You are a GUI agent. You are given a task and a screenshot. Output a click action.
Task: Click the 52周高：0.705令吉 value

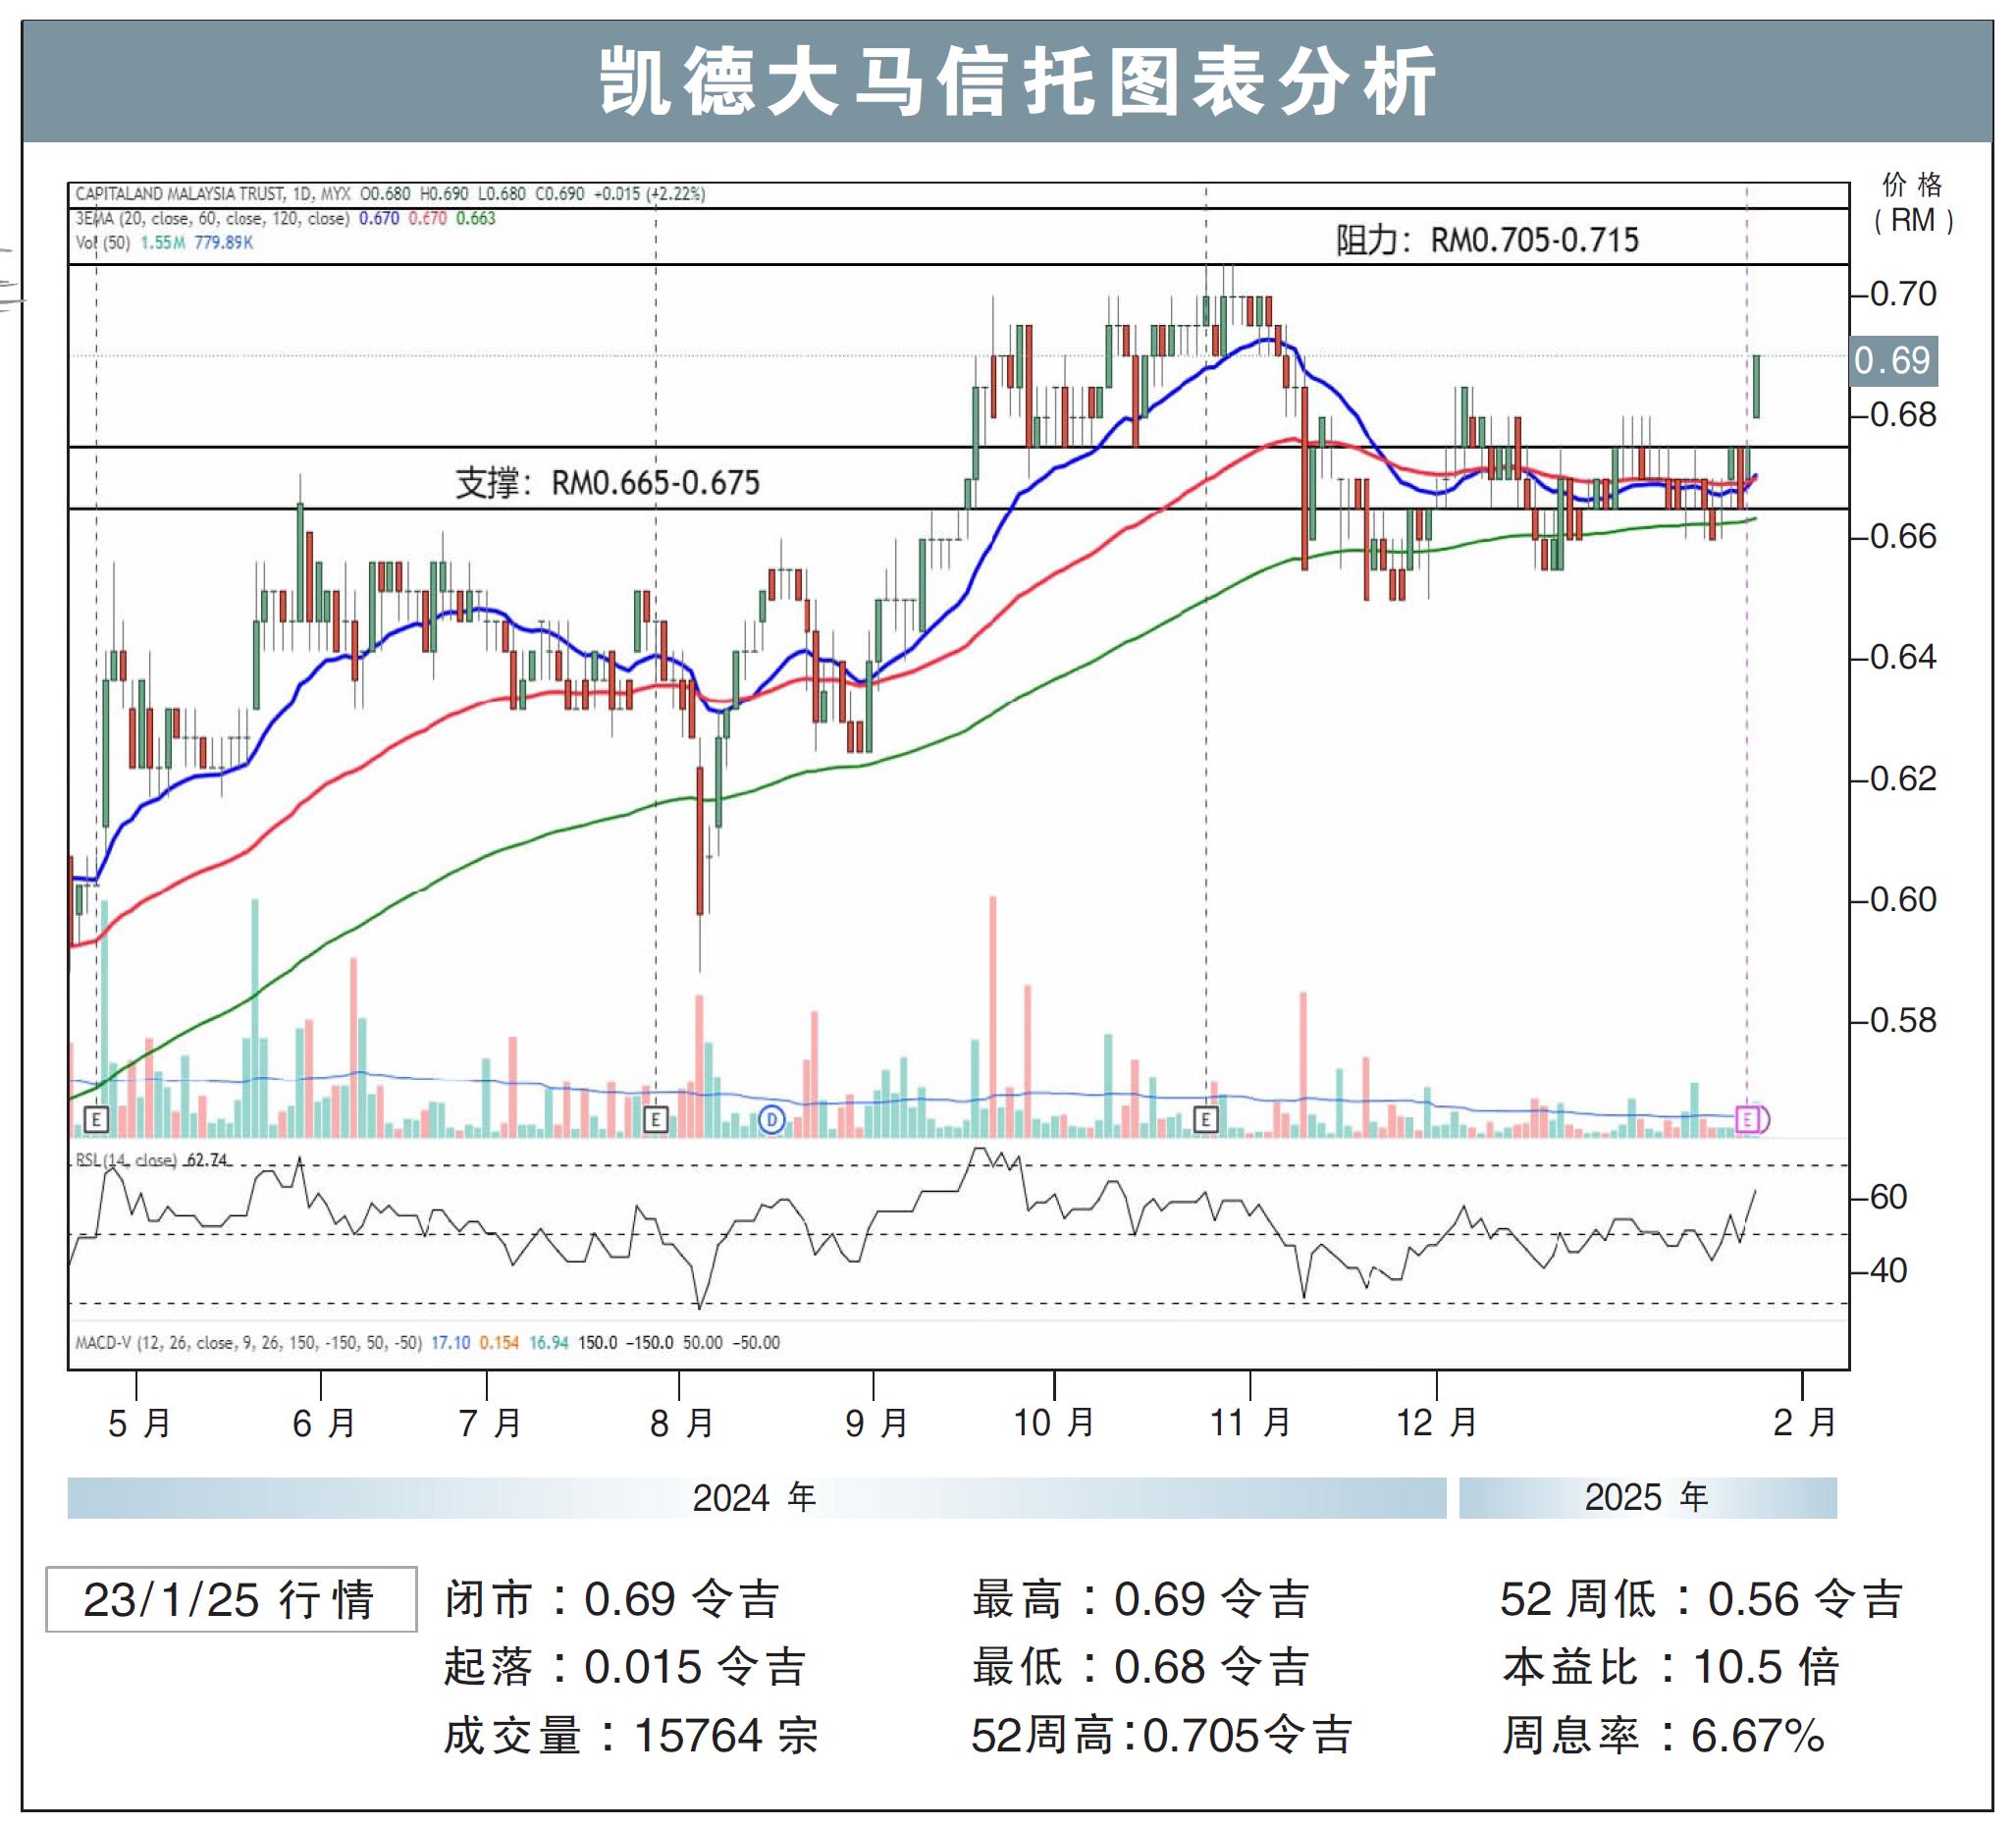click(1162, 1735)
